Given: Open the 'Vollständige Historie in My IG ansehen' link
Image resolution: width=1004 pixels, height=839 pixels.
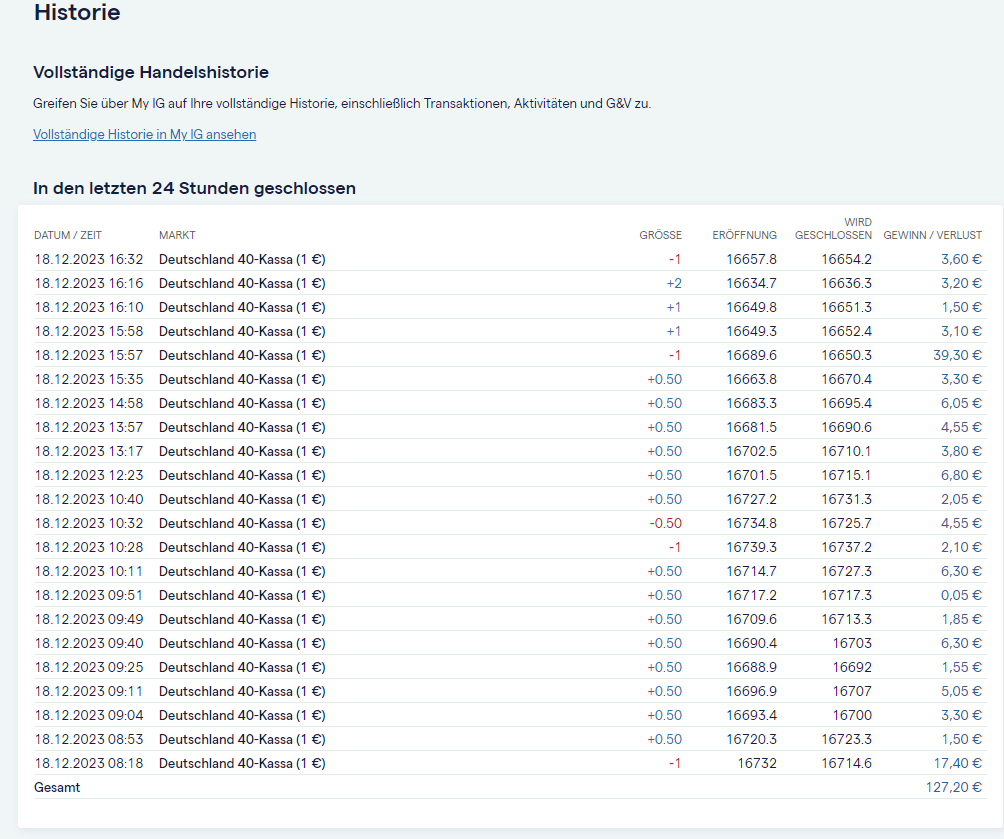Looking at the screenshot, I should click(144, 134).
